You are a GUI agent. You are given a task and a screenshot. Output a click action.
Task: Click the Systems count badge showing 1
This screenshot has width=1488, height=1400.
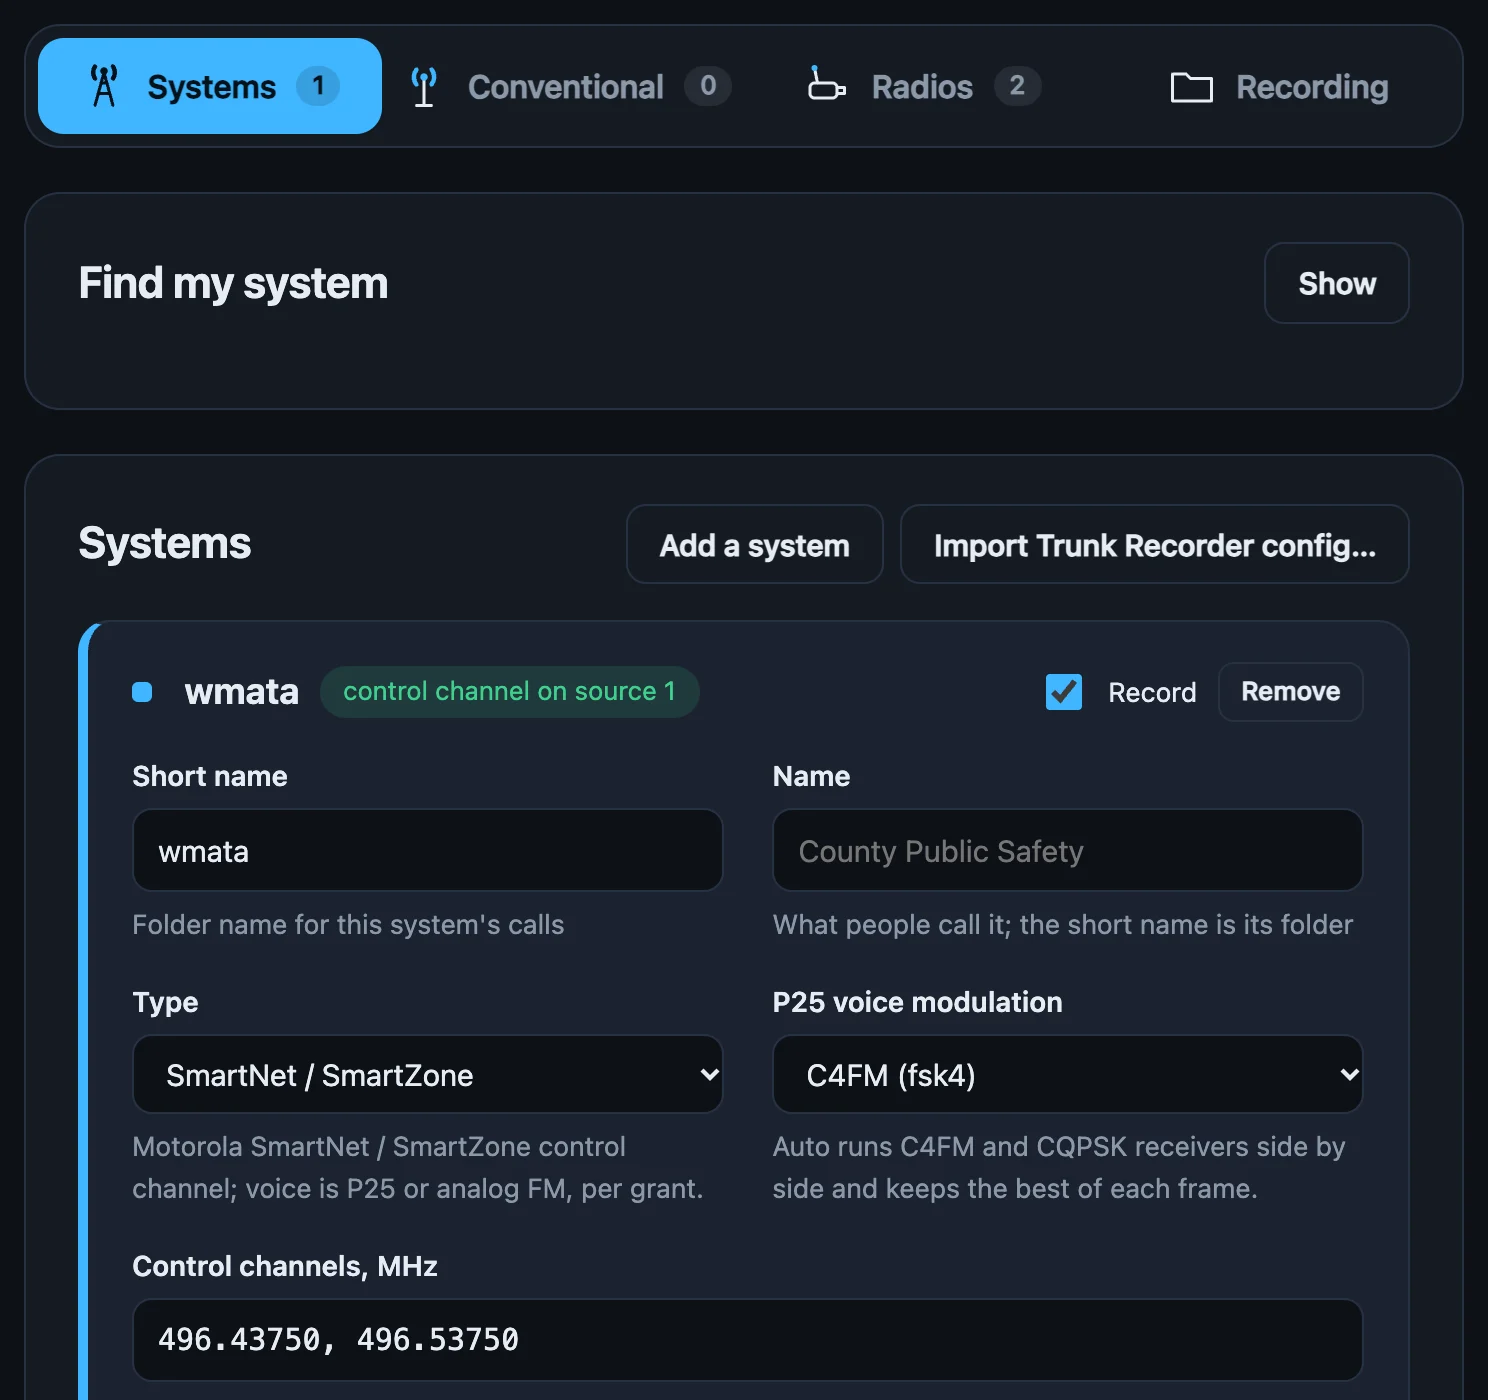tap(318, 86)
